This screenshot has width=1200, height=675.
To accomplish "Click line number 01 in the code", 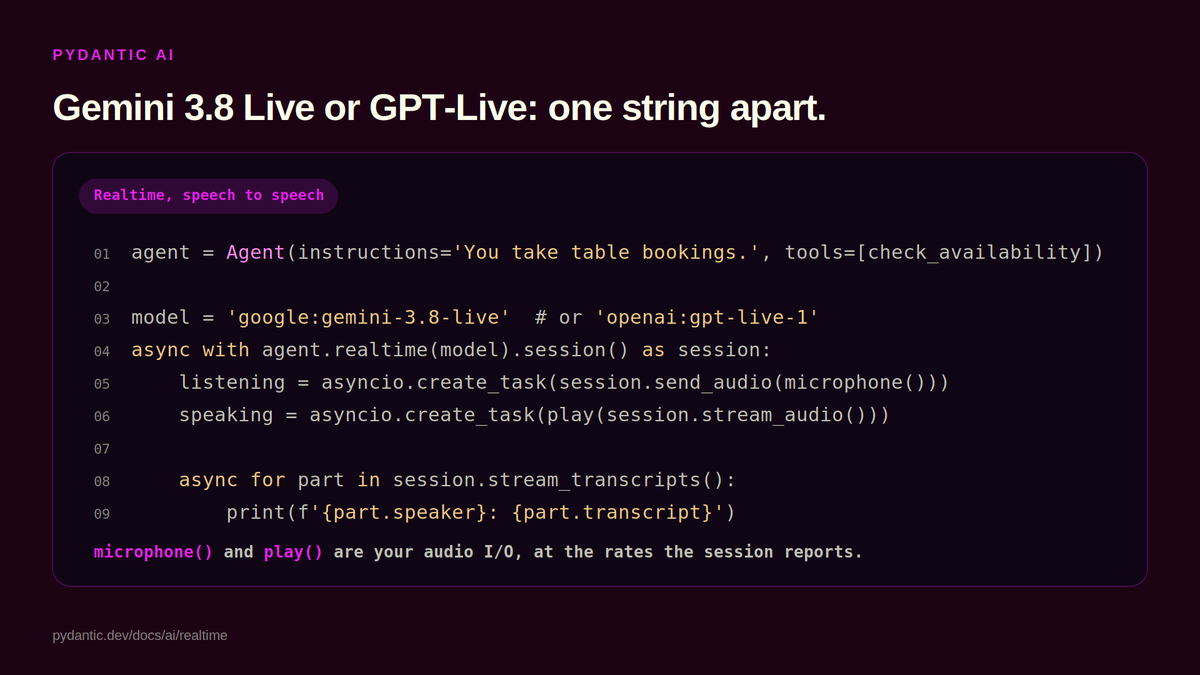I will point(102,254).
